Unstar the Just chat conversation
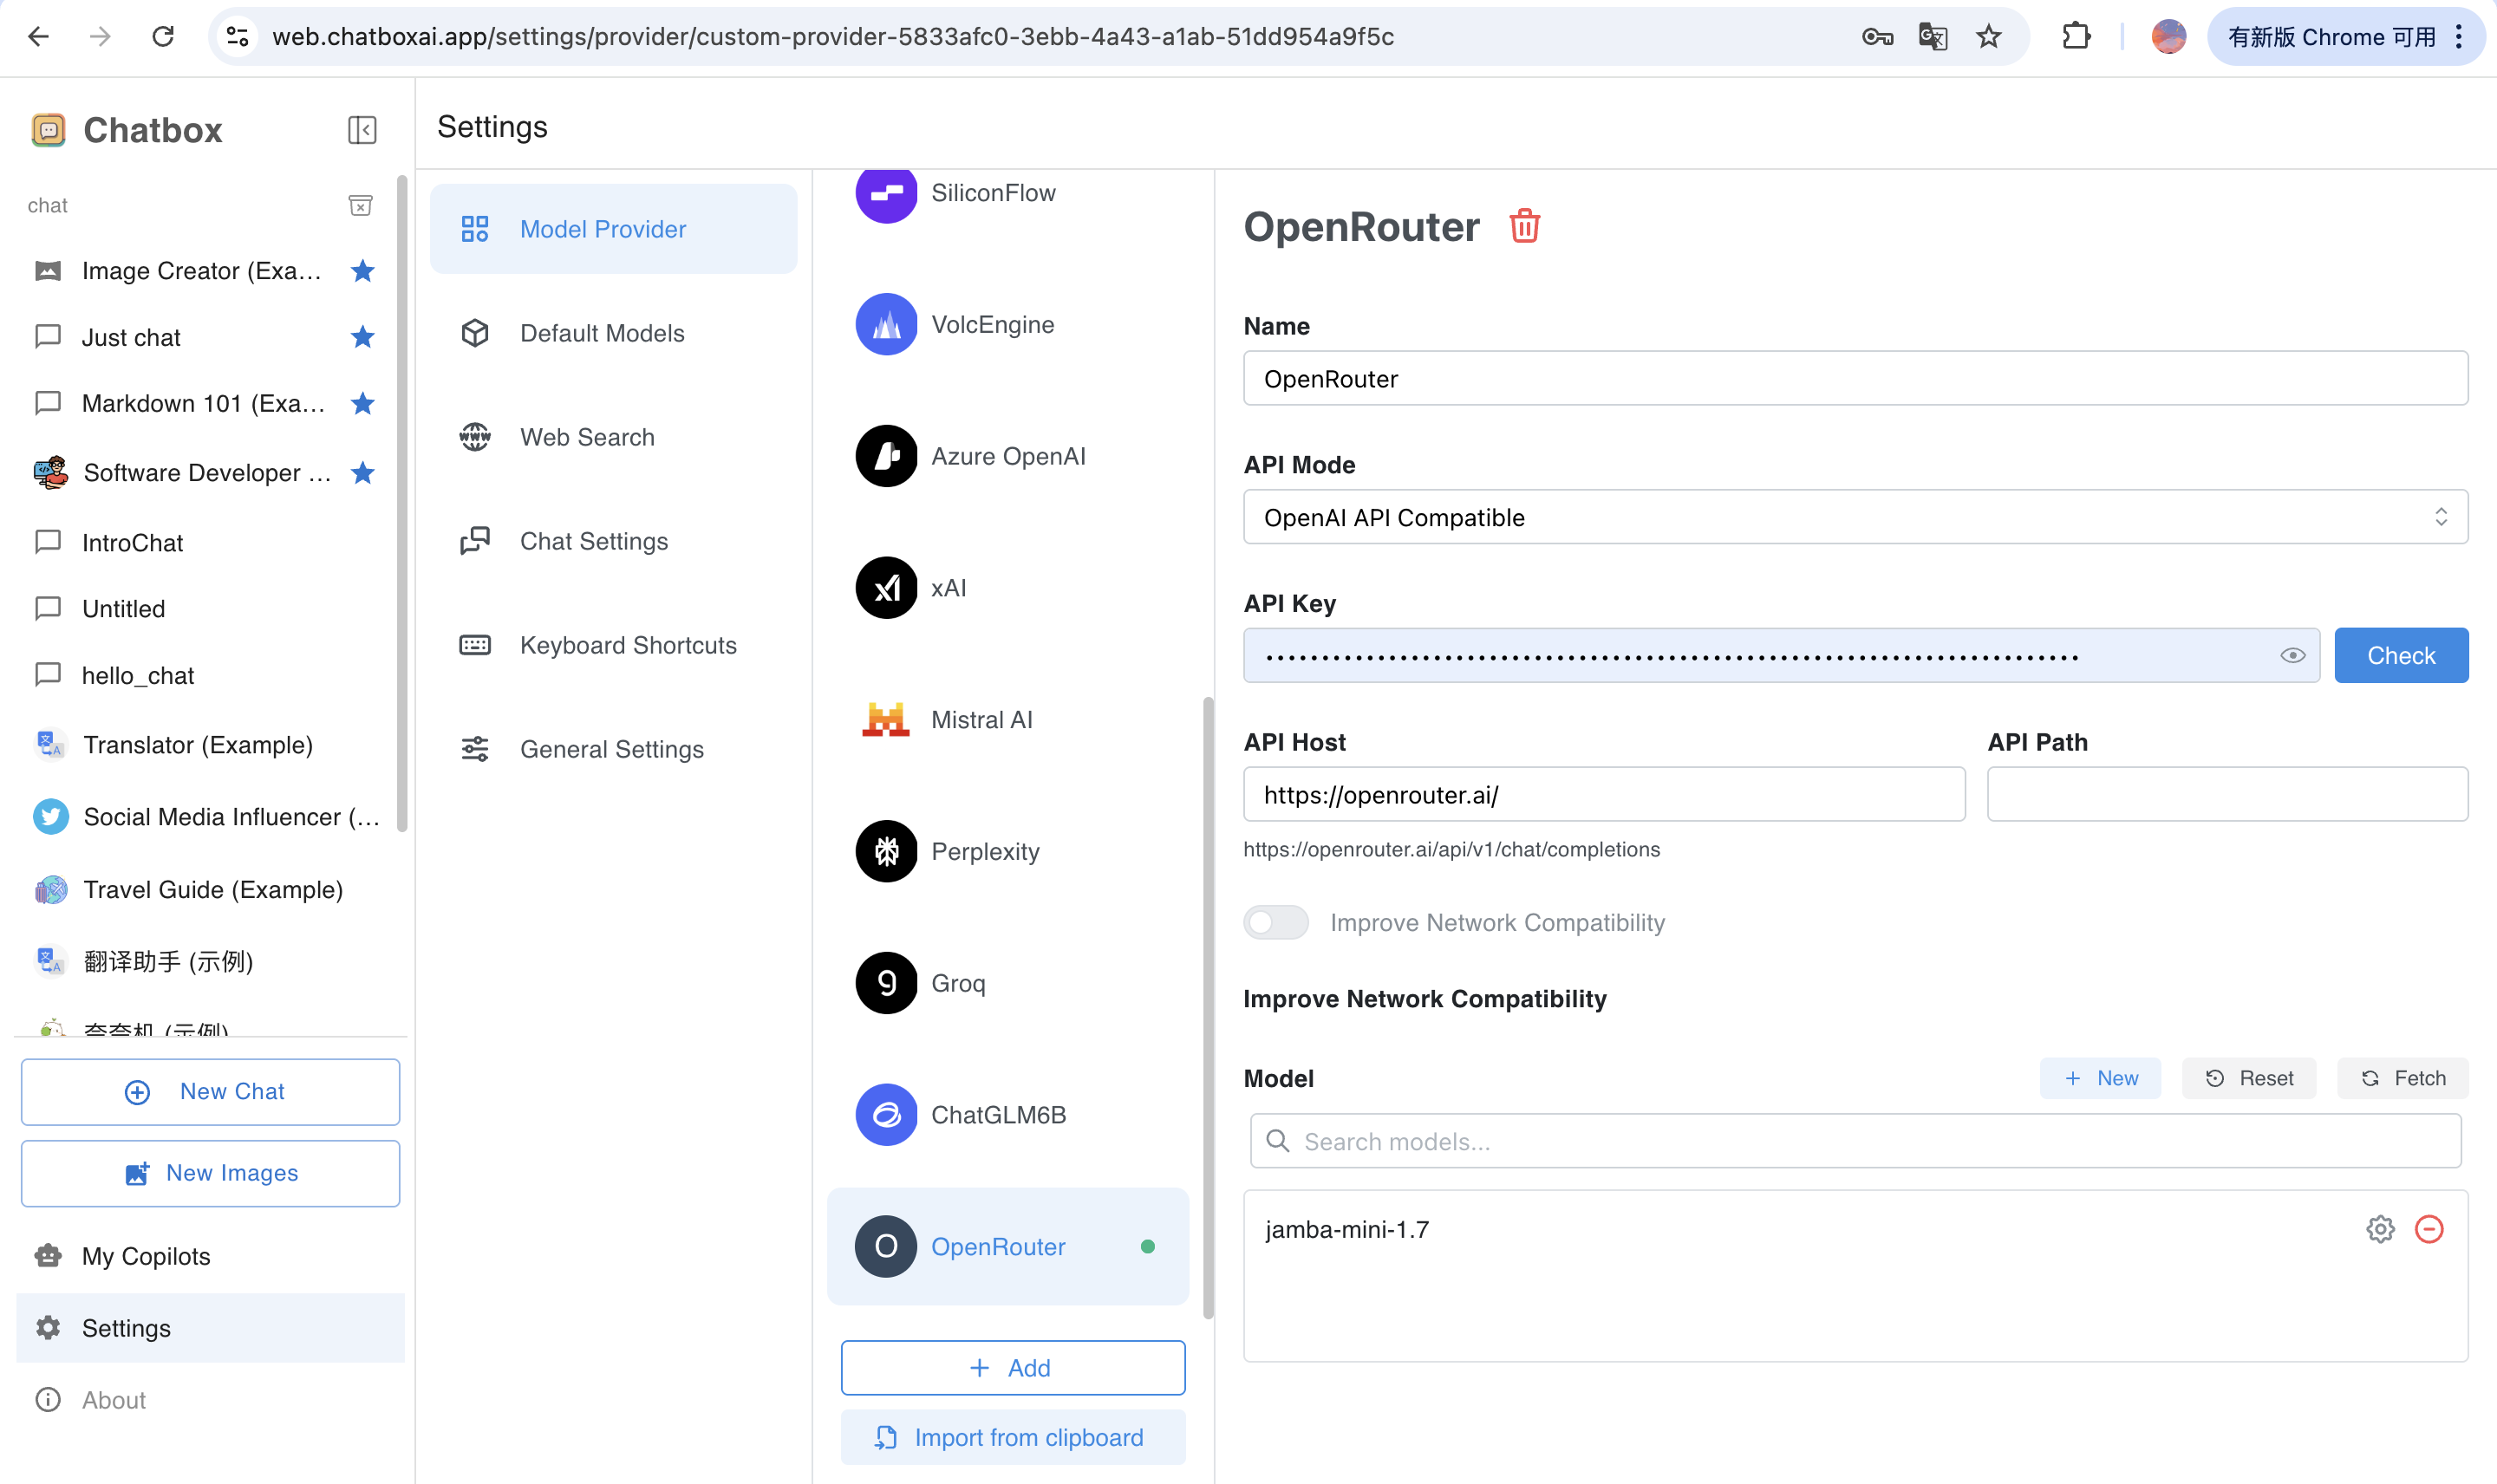 click(x=362, y=337)
